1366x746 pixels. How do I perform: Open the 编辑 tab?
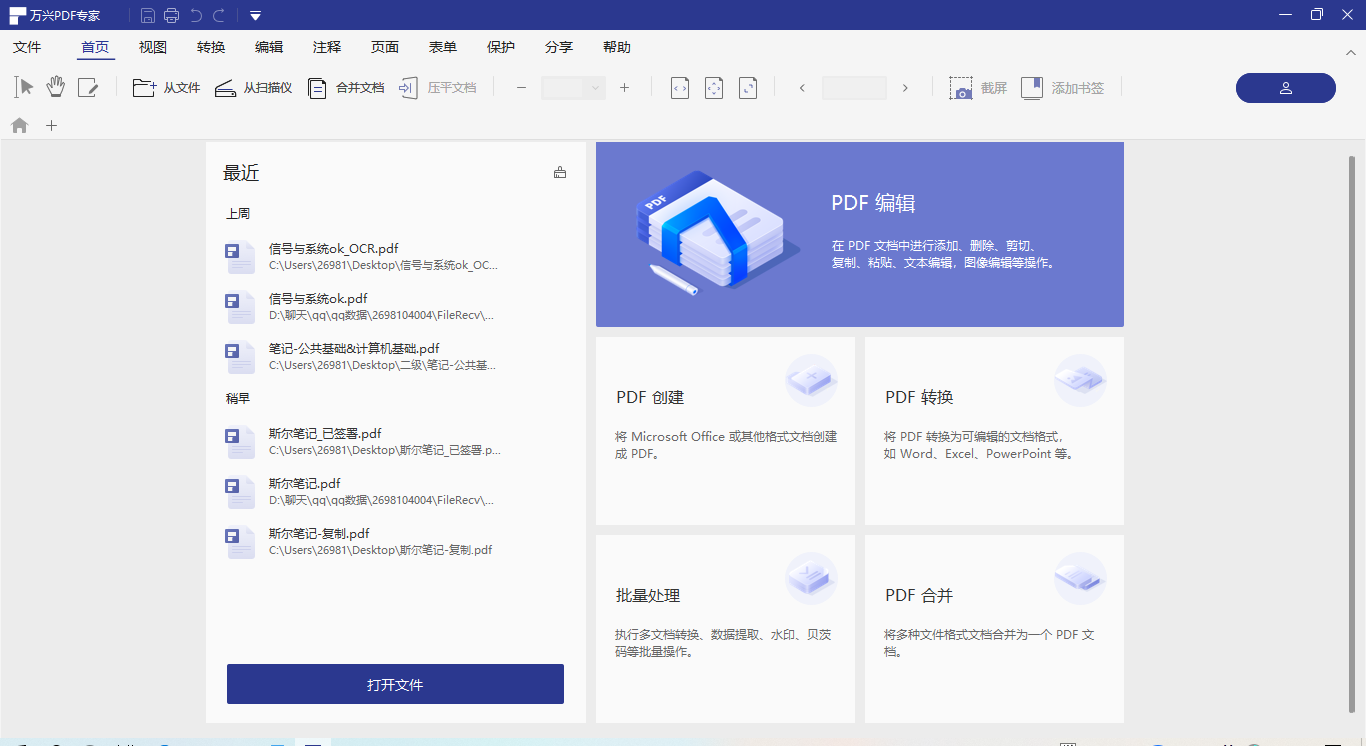click(269, 47)
